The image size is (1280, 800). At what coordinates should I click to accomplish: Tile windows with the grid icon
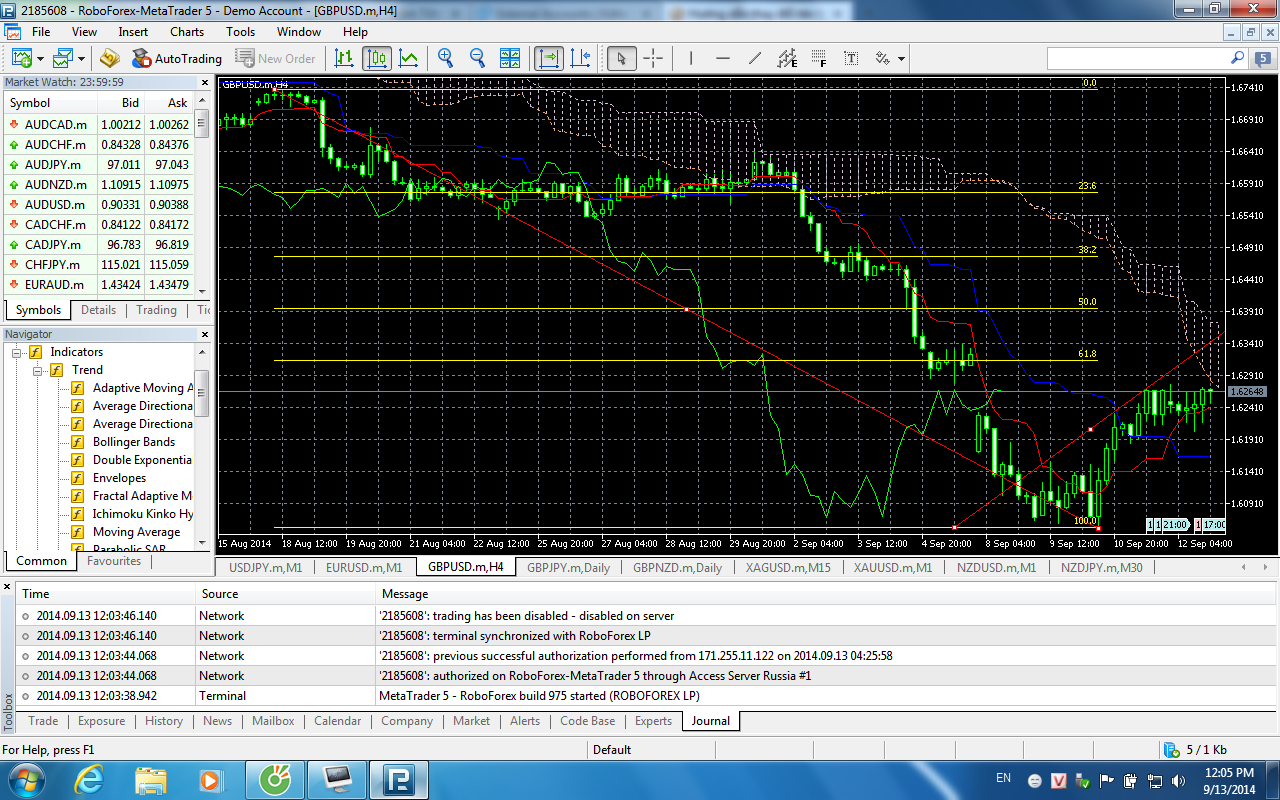[x=509, y=58]
